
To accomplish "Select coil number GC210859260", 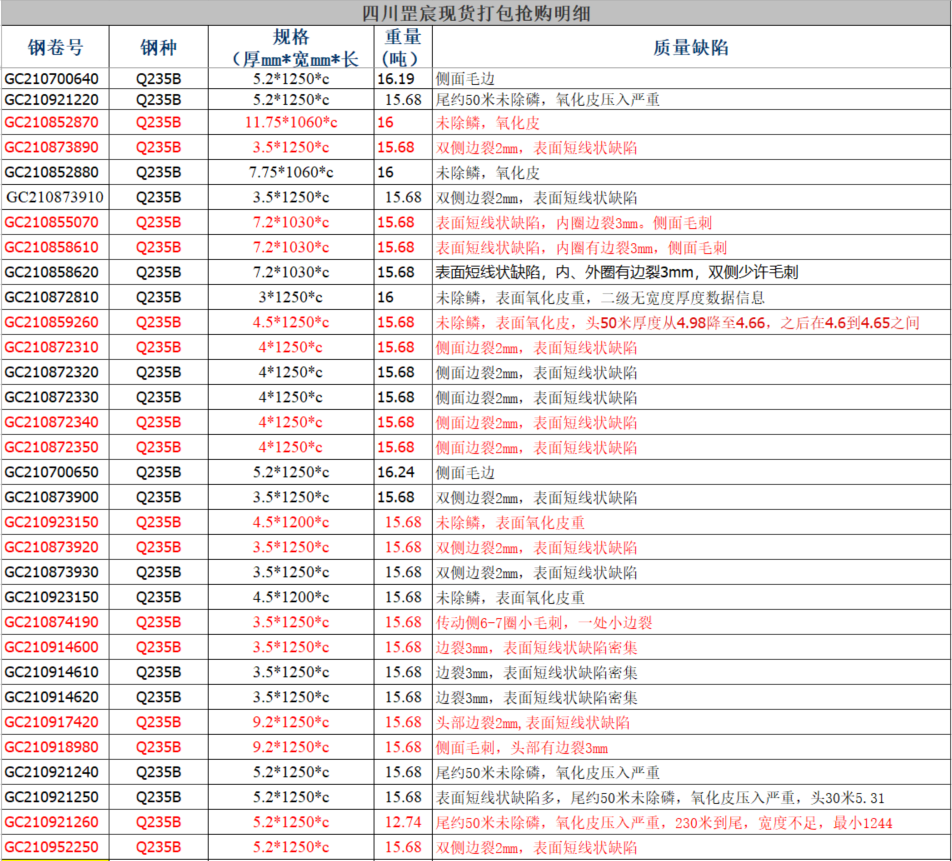I will tap(52, 322).
